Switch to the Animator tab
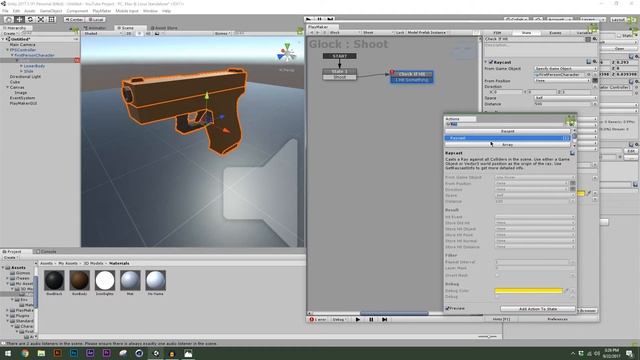Viewport: 640px width, 360px height. [96, 28]
